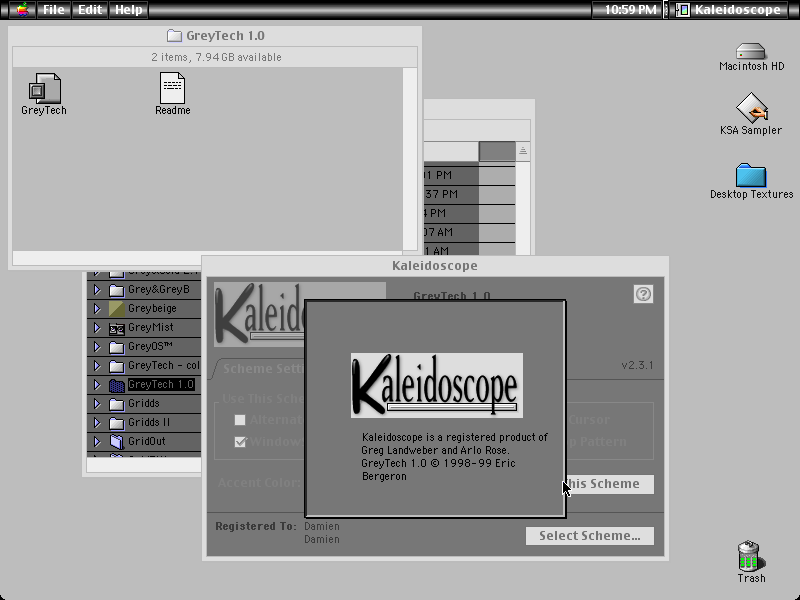
Task: Click the Greybeige scheme icon
Action: pos(117,309)
